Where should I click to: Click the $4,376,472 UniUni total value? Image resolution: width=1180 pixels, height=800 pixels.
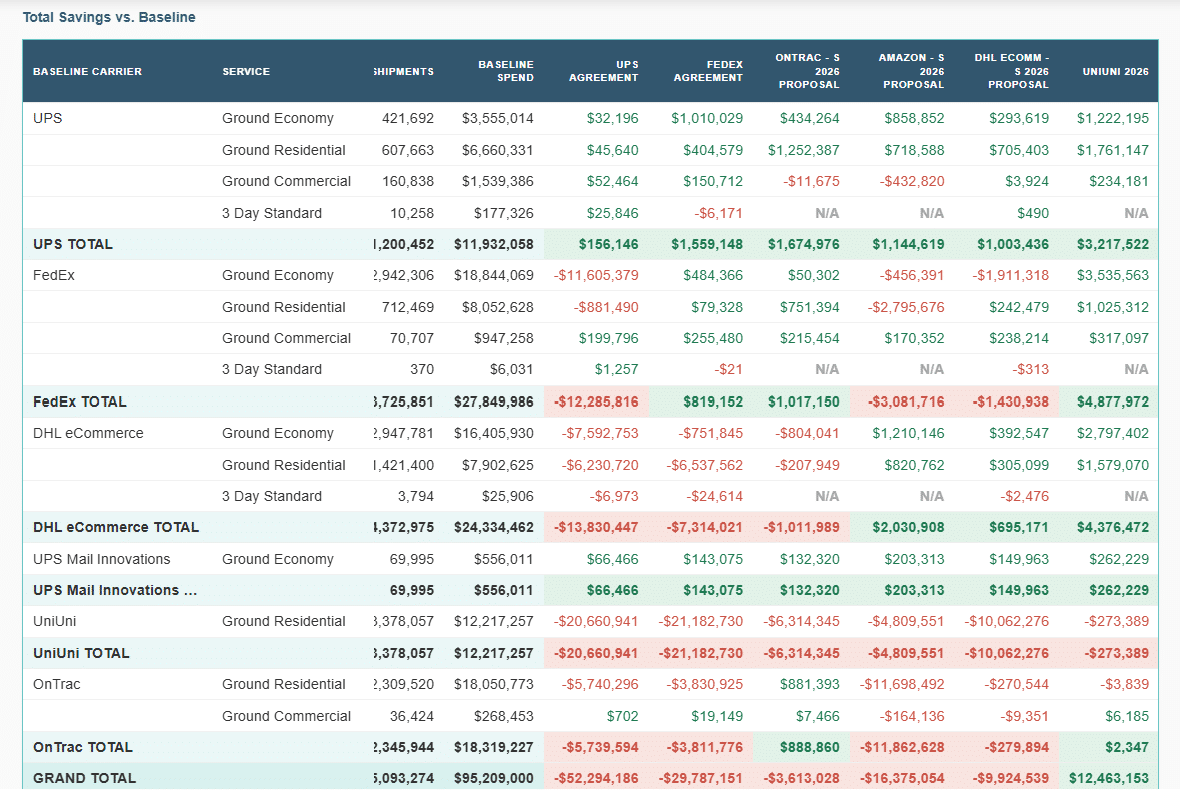1112,528
